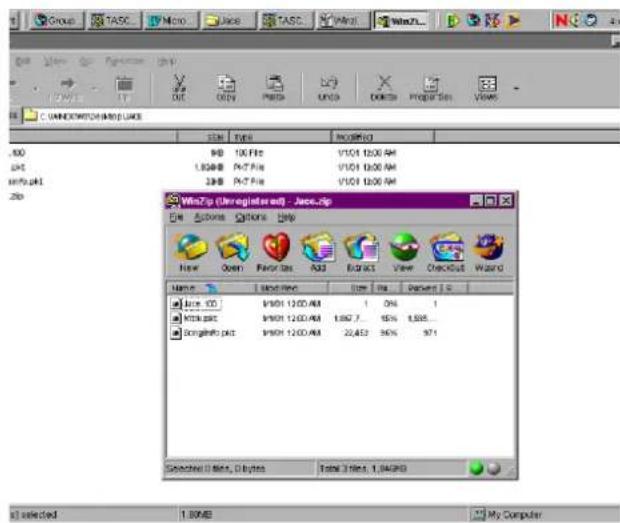Open the WinZip File menu
The height and width of the screenshot is (523, 620).
click(x=176, y=217)
